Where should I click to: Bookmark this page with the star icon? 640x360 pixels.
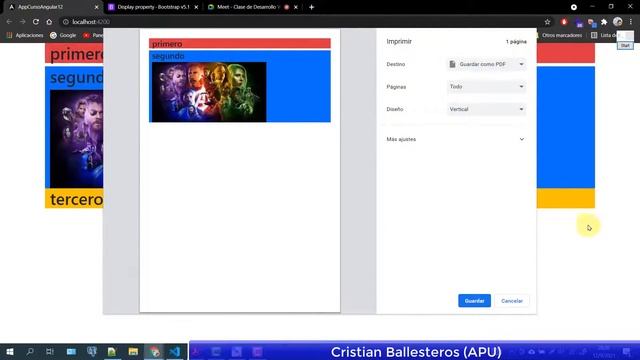click(x=547, y=22)
